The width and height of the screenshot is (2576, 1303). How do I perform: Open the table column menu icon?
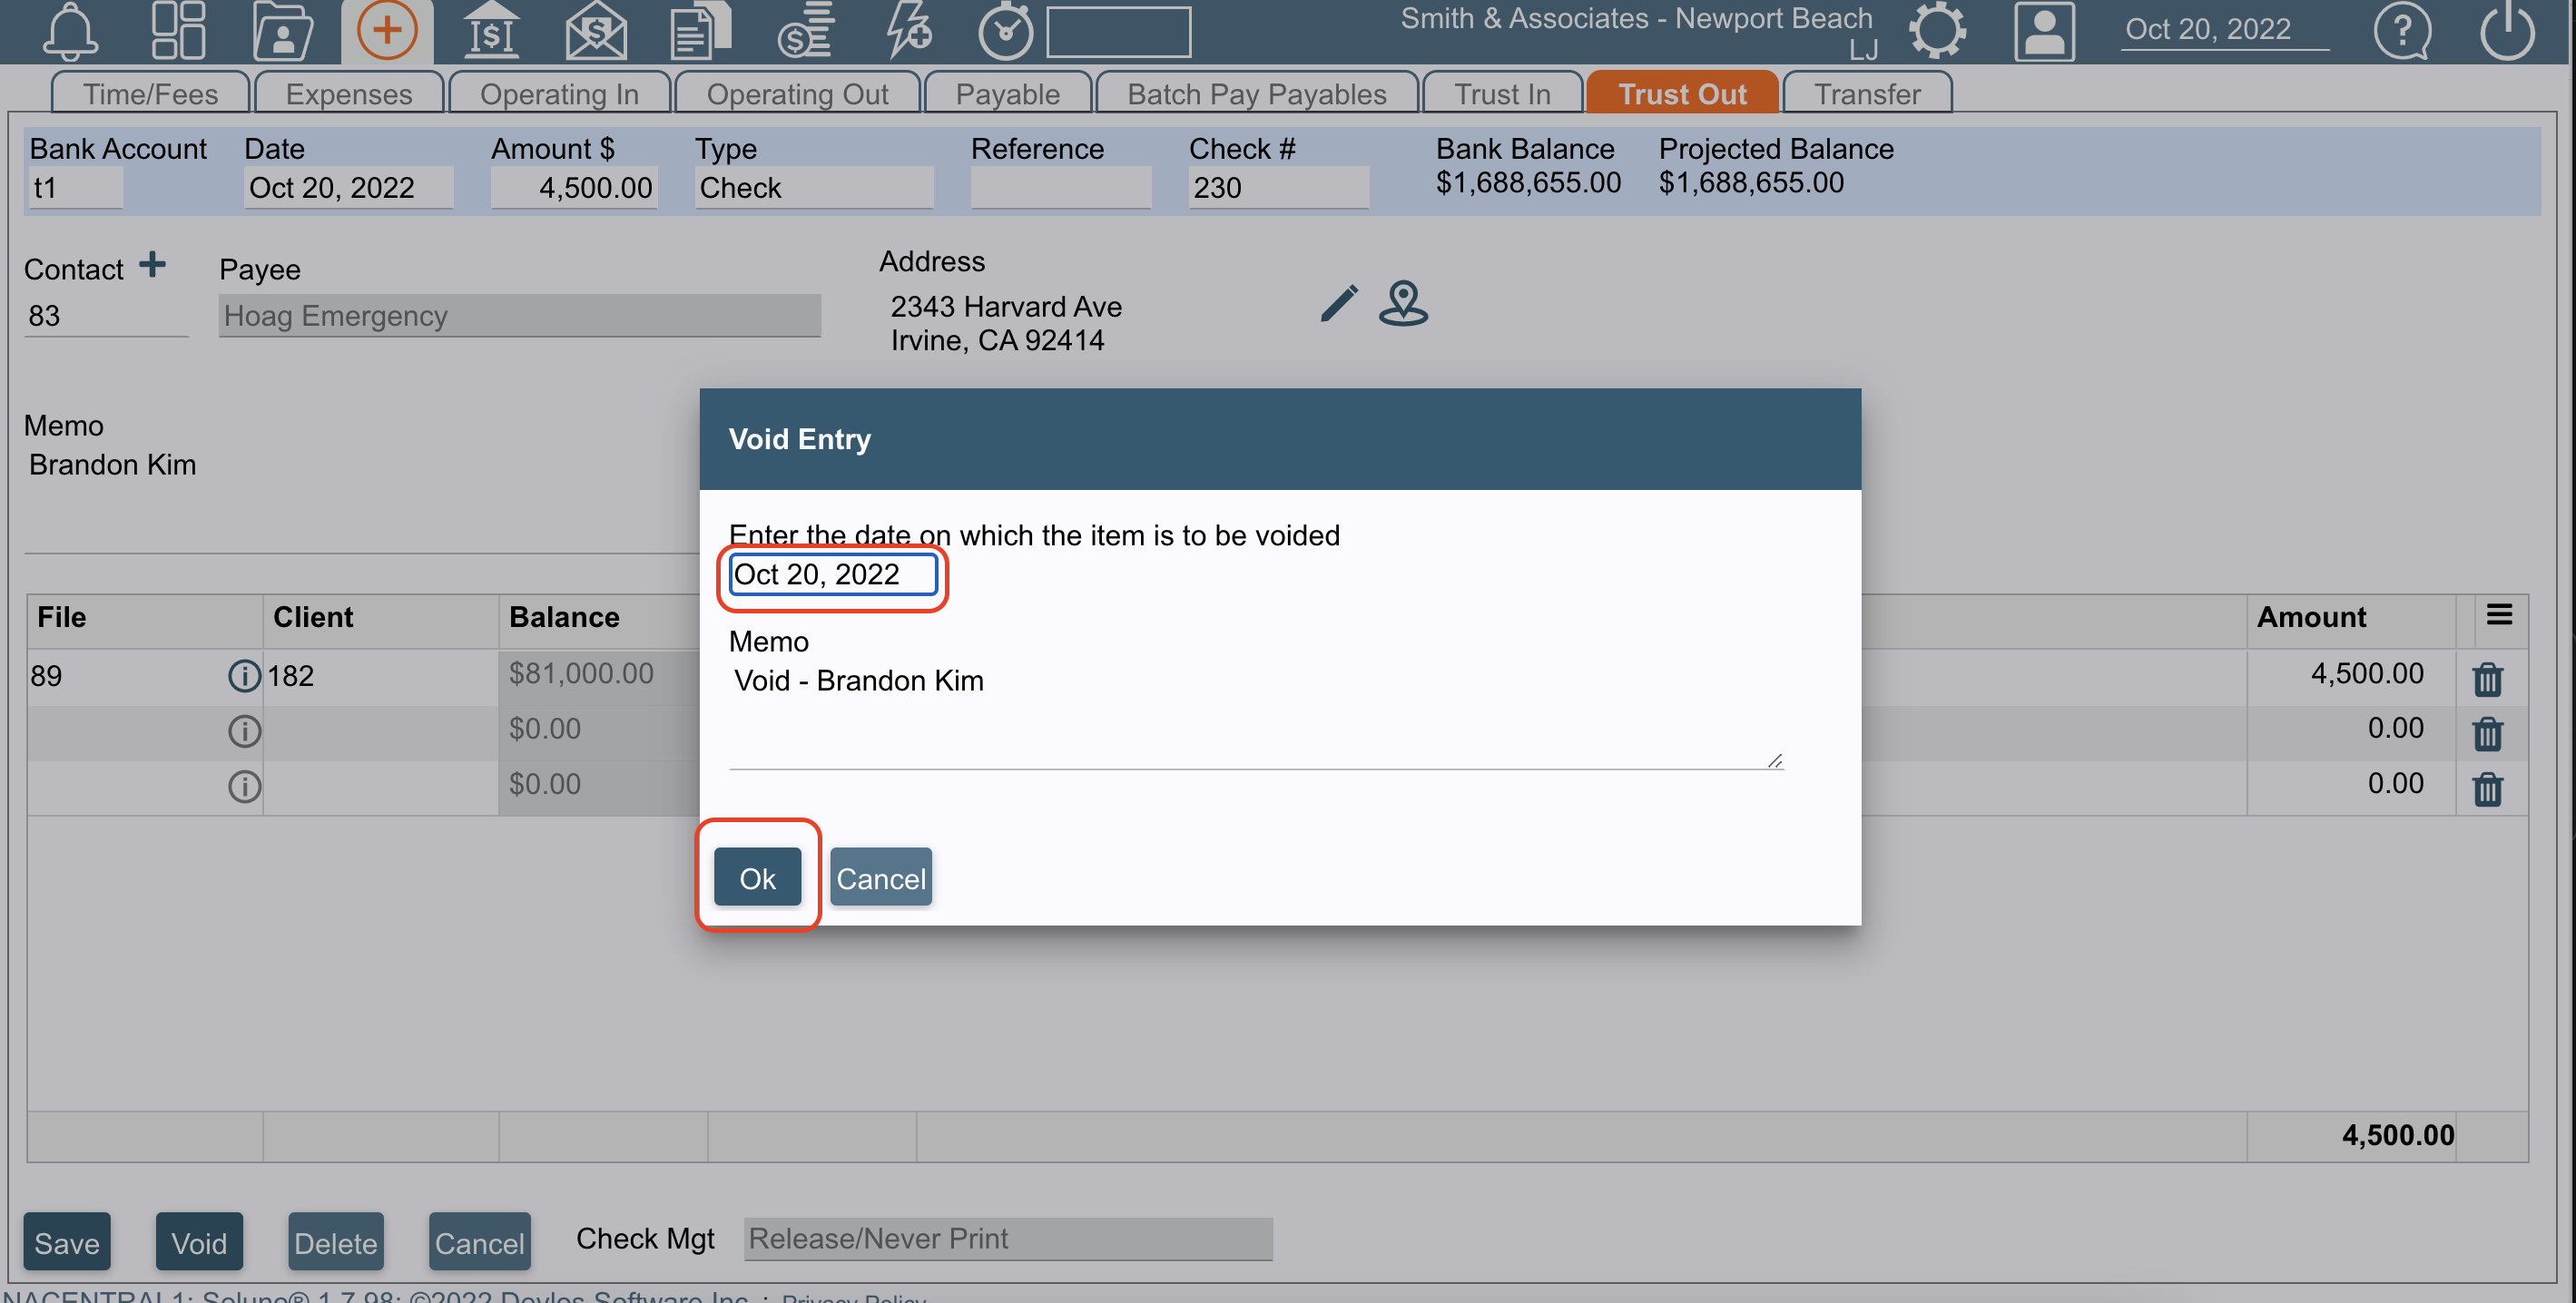click(2499, 615)
